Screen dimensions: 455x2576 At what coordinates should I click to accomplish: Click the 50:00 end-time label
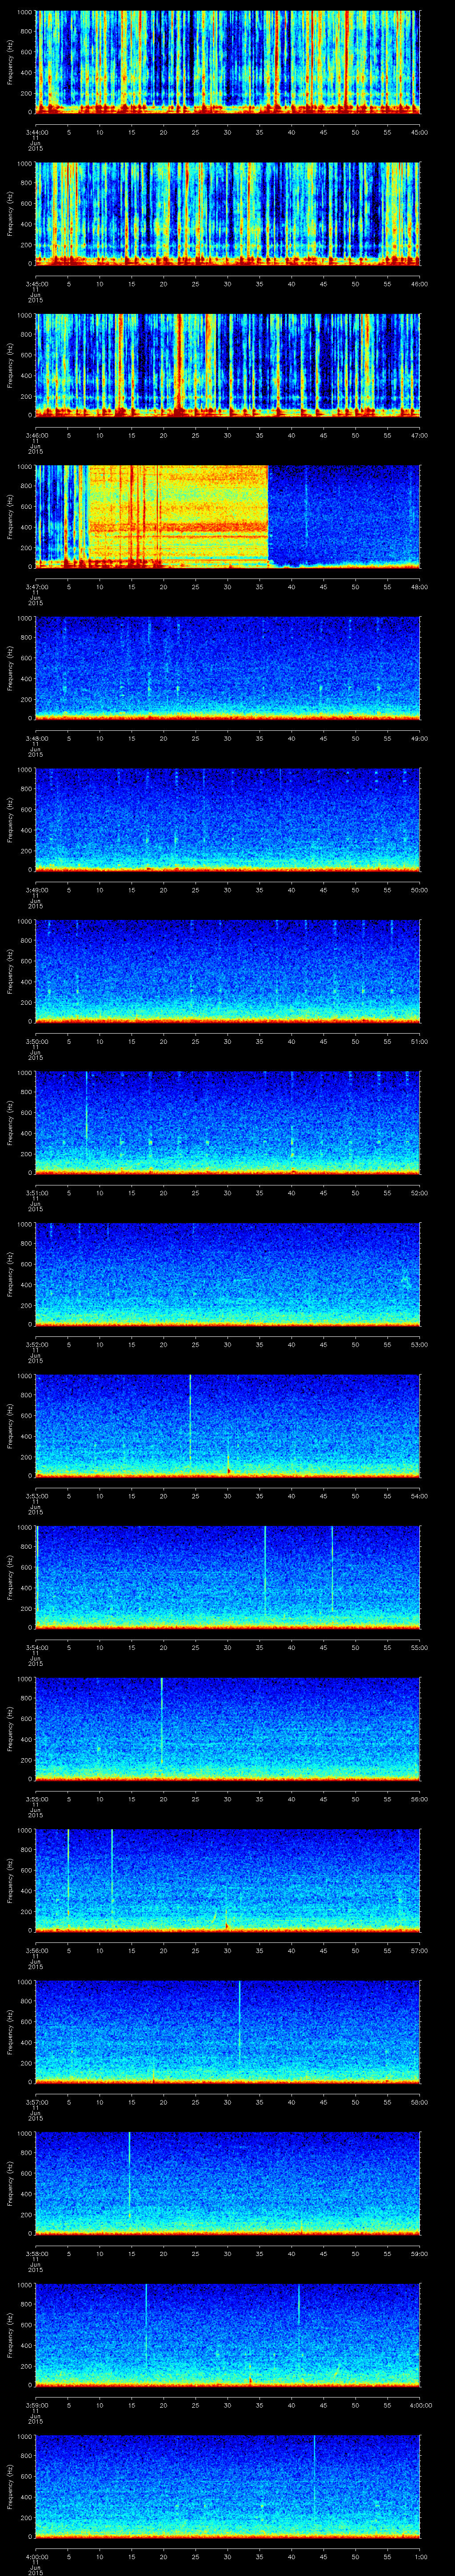(x=420, y=890)
